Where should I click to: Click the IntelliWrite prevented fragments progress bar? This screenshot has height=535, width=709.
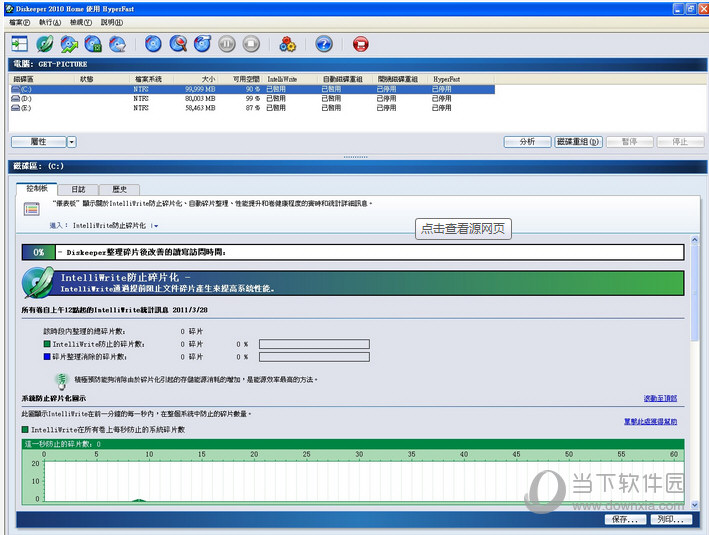coord(314,344)
